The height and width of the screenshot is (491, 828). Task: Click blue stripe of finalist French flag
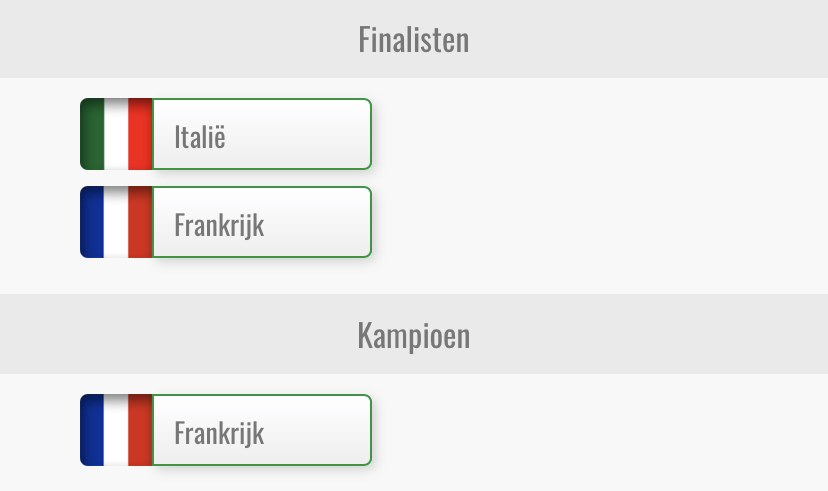pos(92,222)
